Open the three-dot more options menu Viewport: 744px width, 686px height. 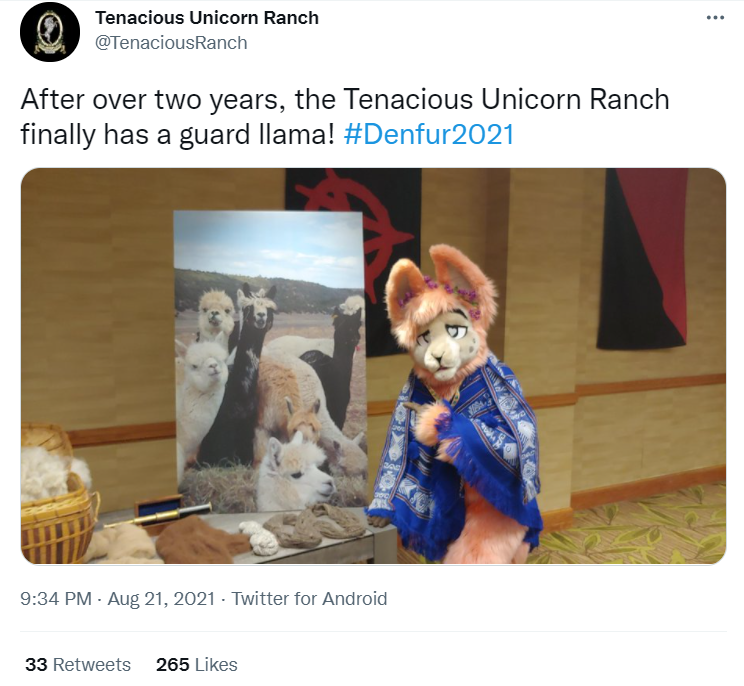715,18
